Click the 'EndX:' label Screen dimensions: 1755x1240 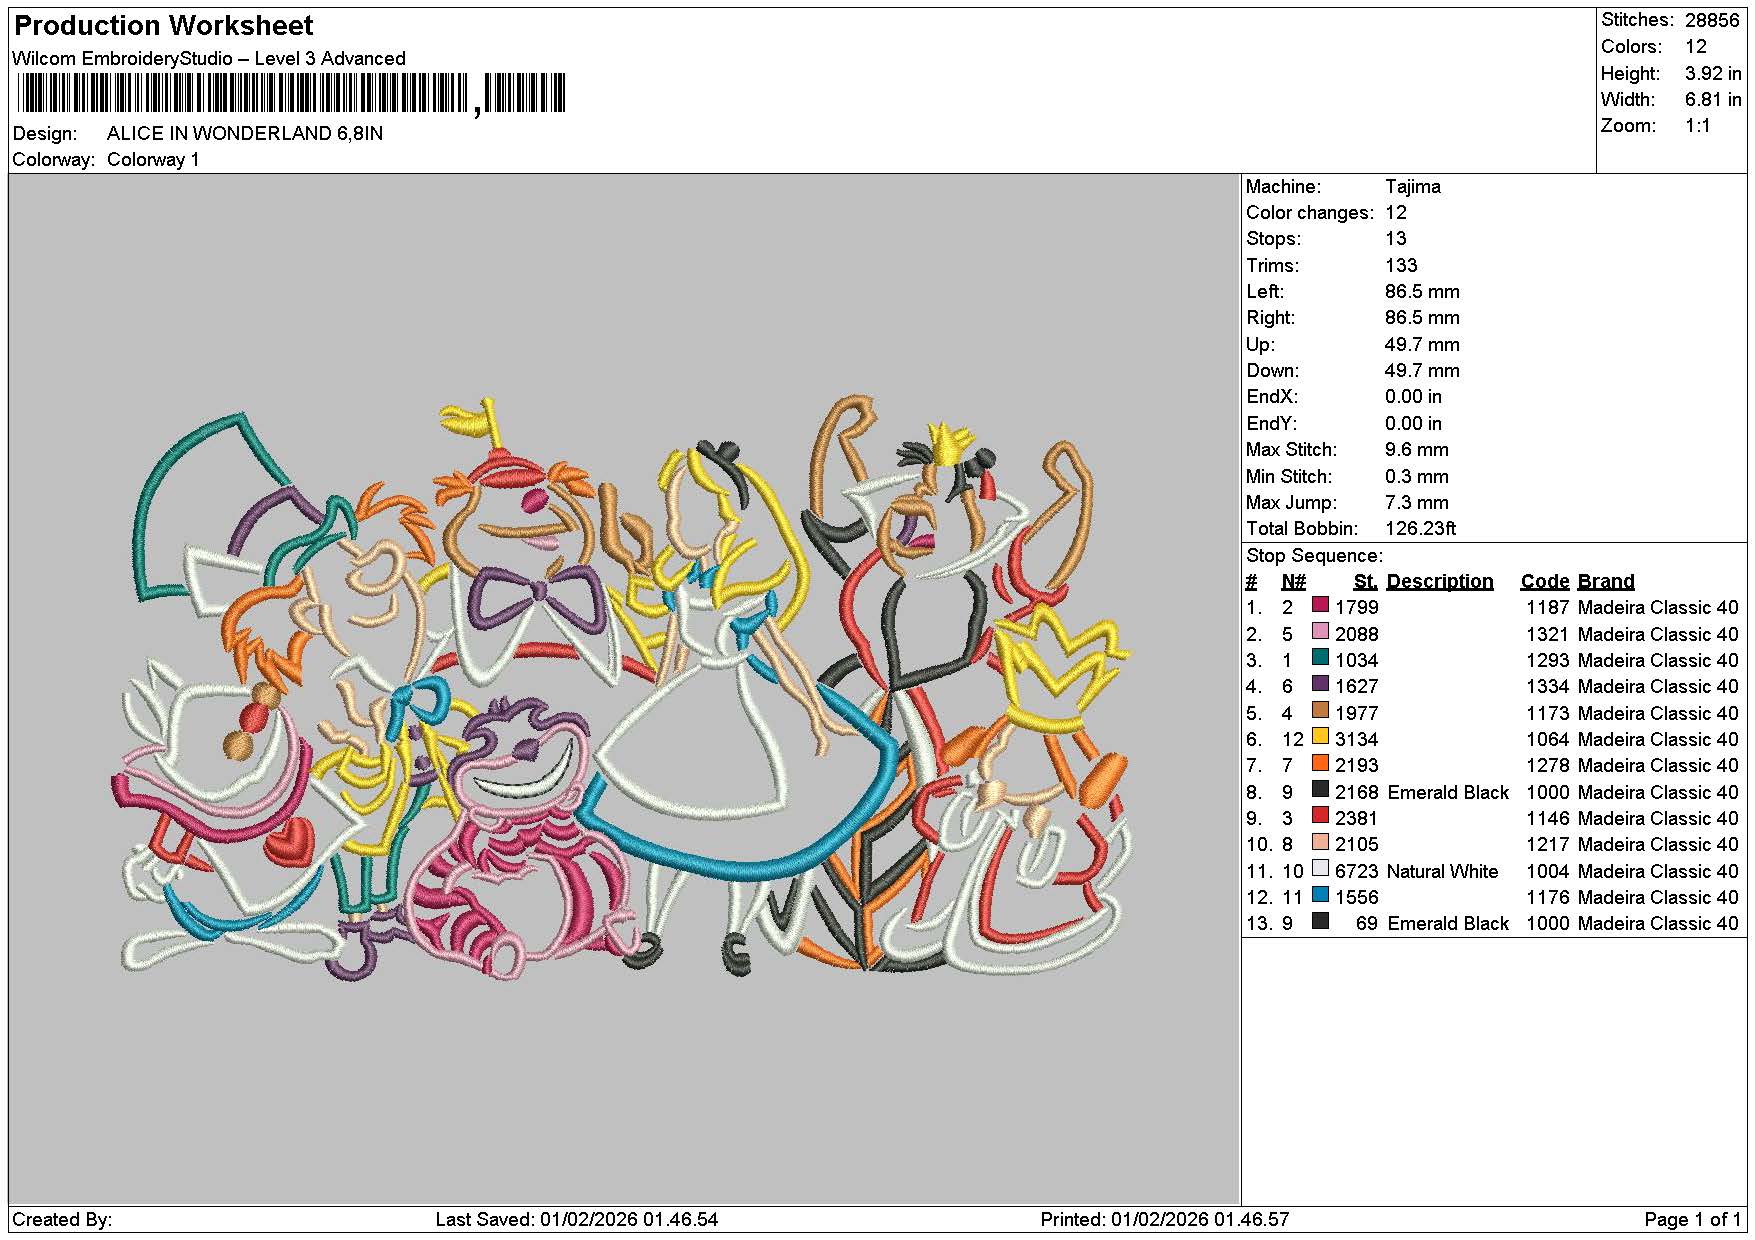pyautogui.click(x=1272, y=397)
